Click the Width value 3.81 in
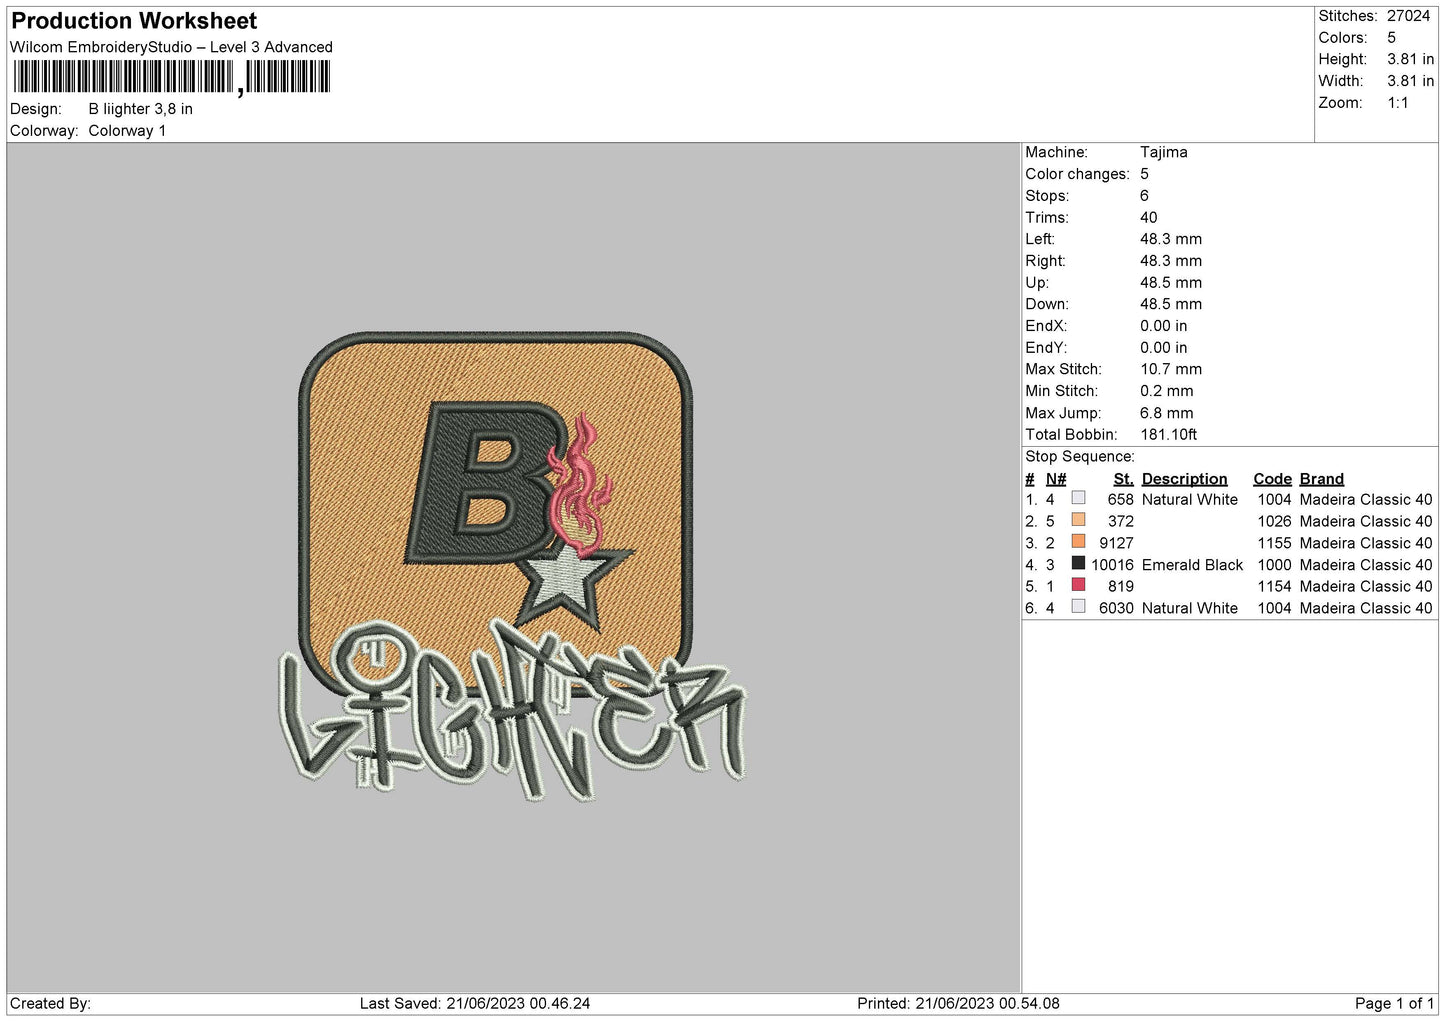1445x1021 pixels. pyautogui.click(x=1410, y=81)
